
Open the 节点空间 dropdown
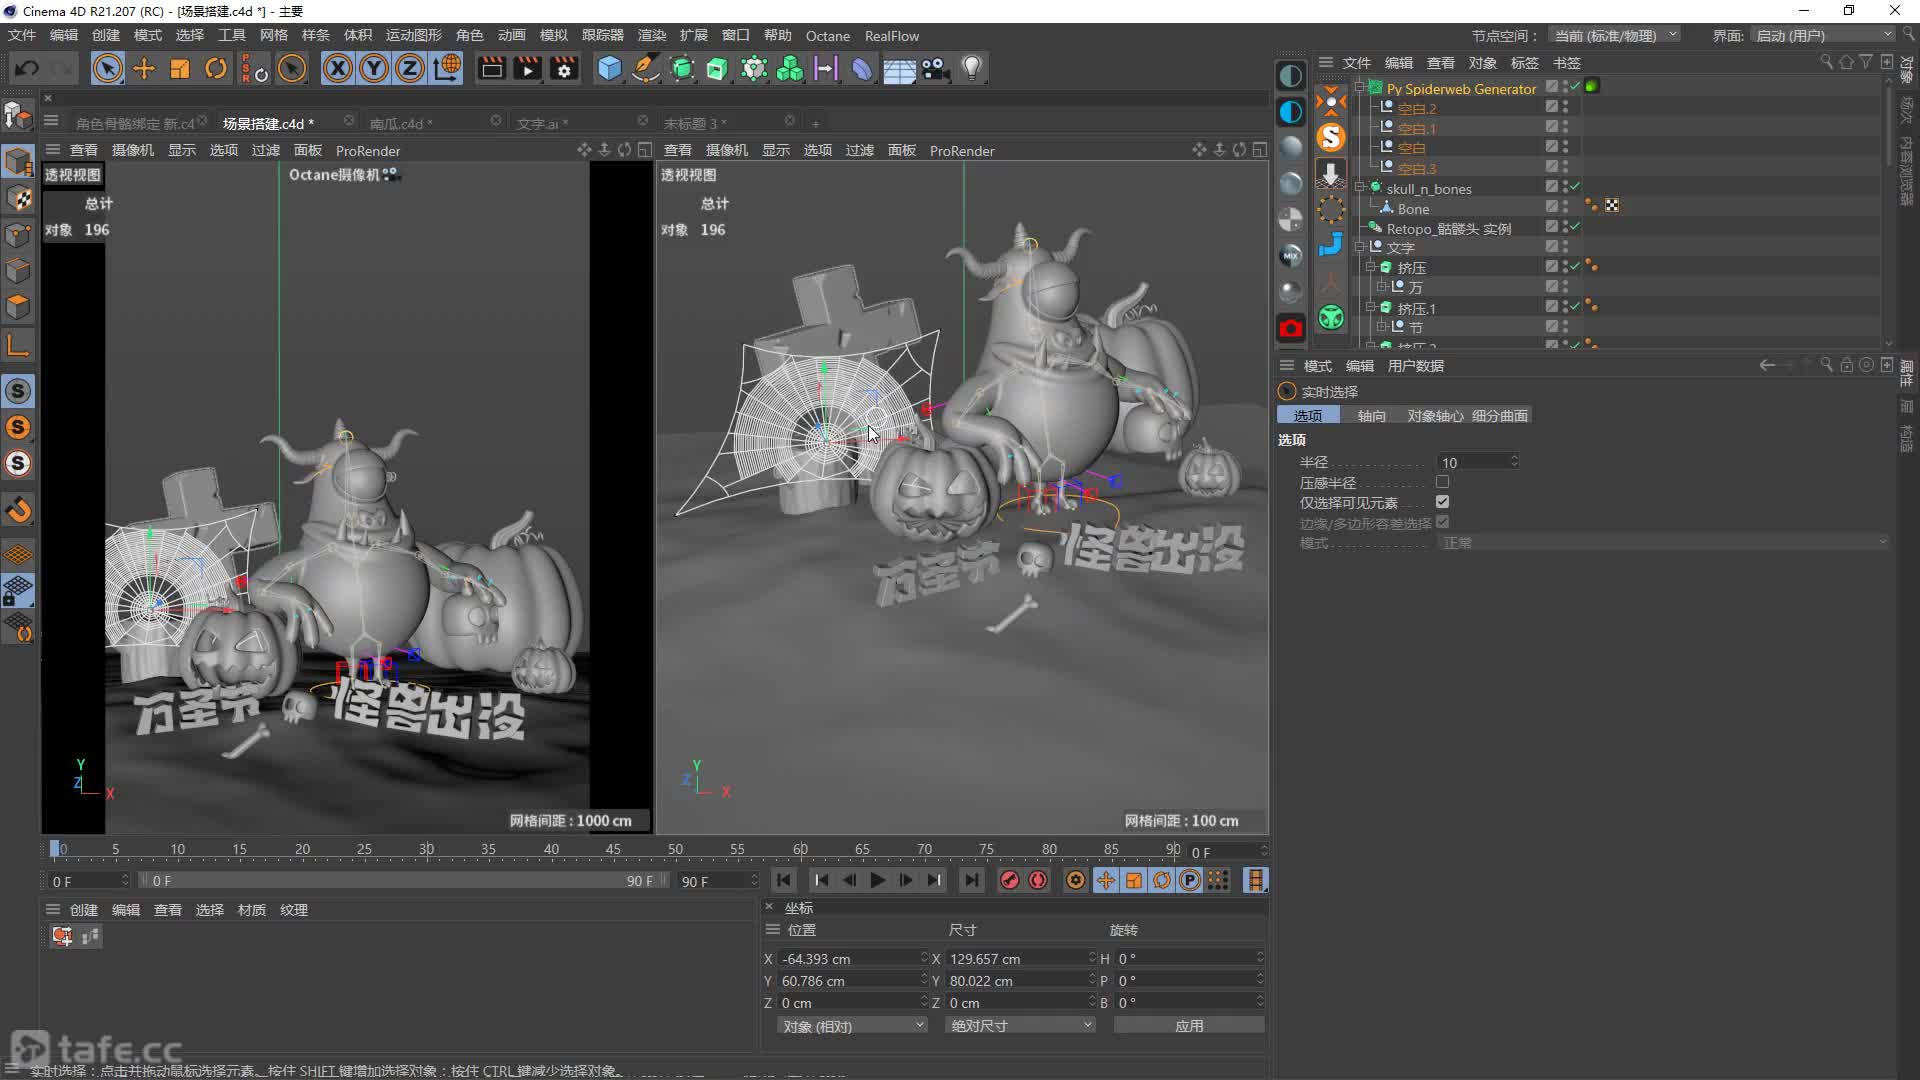[1613, 35]
